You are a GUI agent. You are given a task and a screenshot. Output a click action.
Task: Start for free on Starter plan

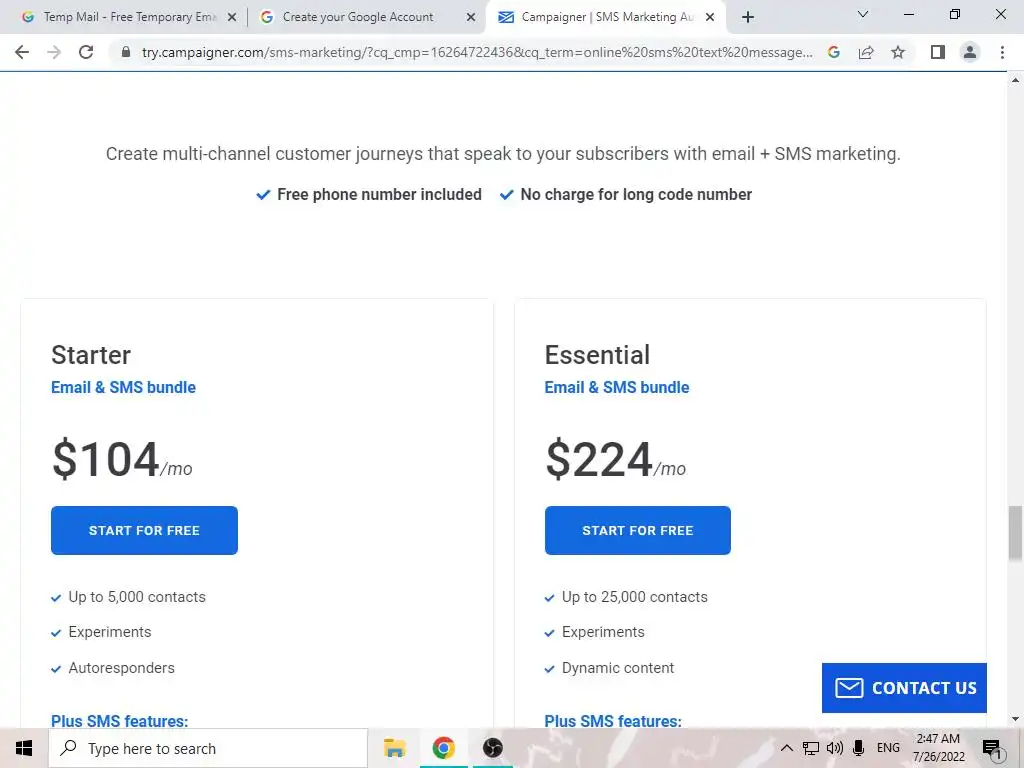(x=144, y=530)
